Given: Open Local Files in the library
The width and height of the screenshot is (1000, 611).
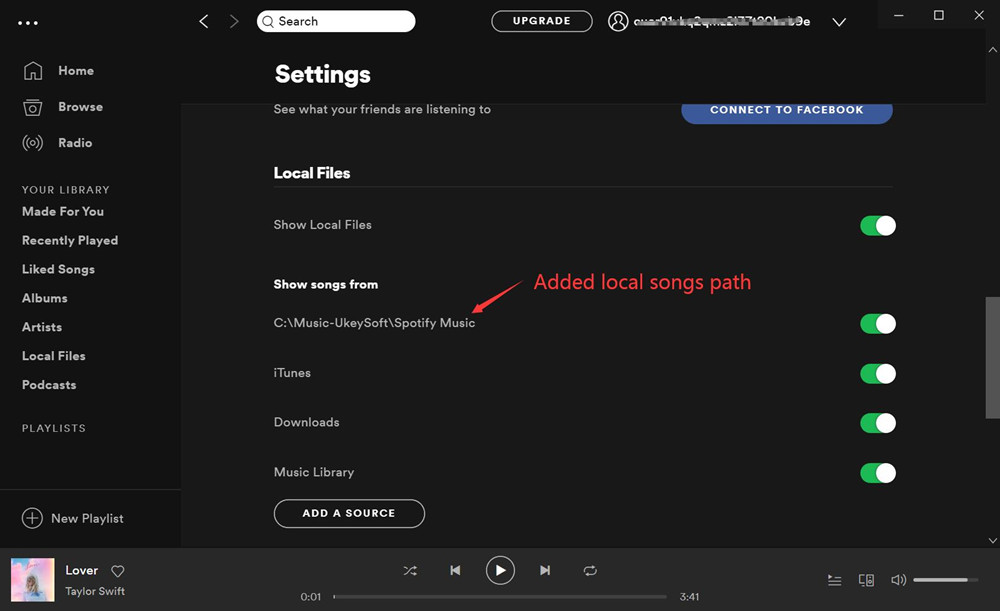Looking at the screenshot, I should [54, 356].
